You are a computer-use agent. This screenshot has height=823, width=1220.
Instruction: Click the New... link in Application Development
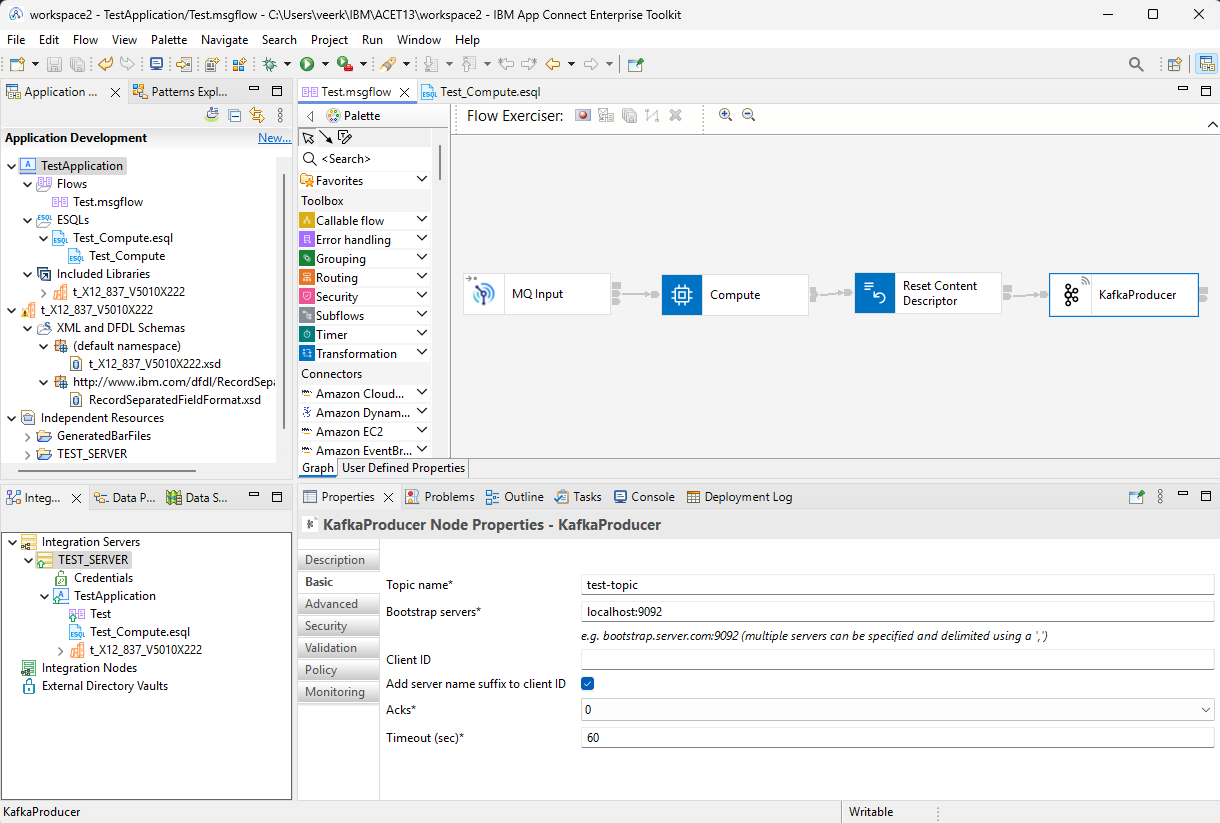coord(274,138)
